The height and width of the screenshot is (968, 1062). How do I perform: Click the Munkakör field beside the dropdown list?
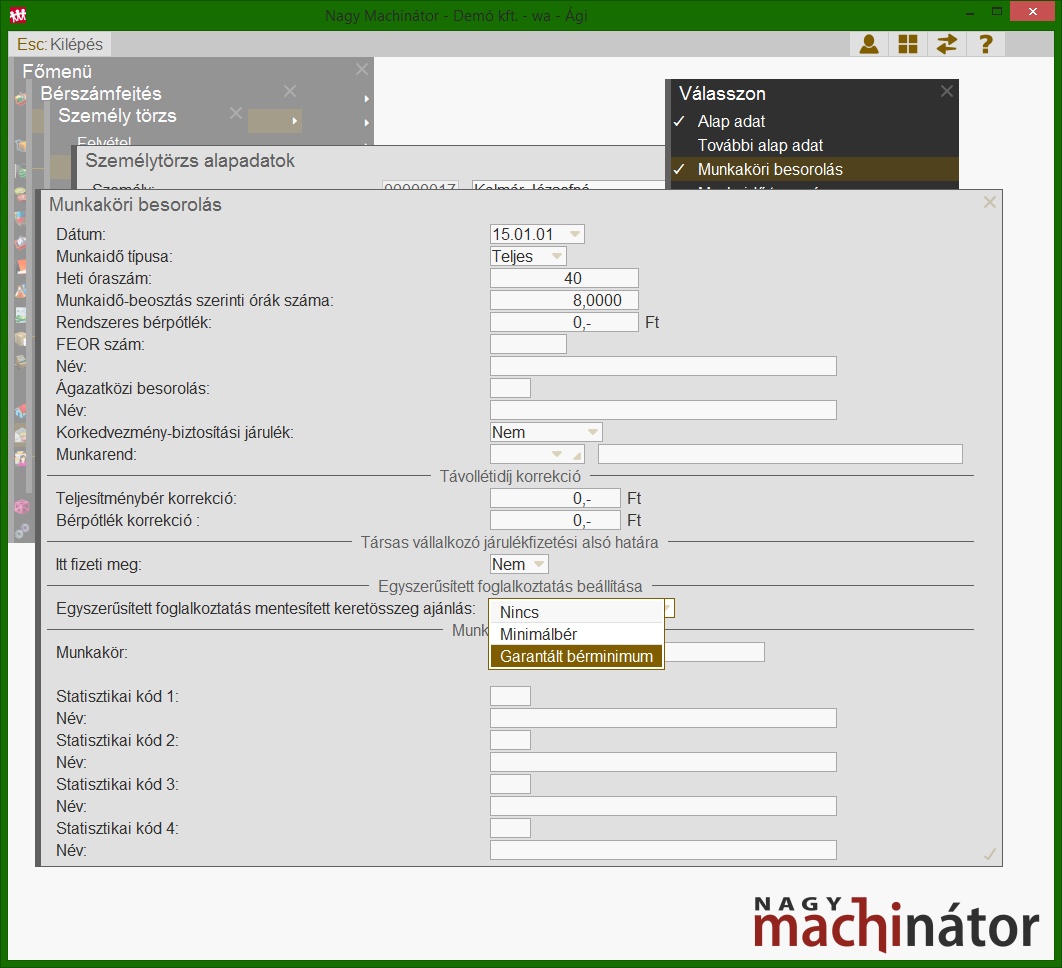click(715, 652)
